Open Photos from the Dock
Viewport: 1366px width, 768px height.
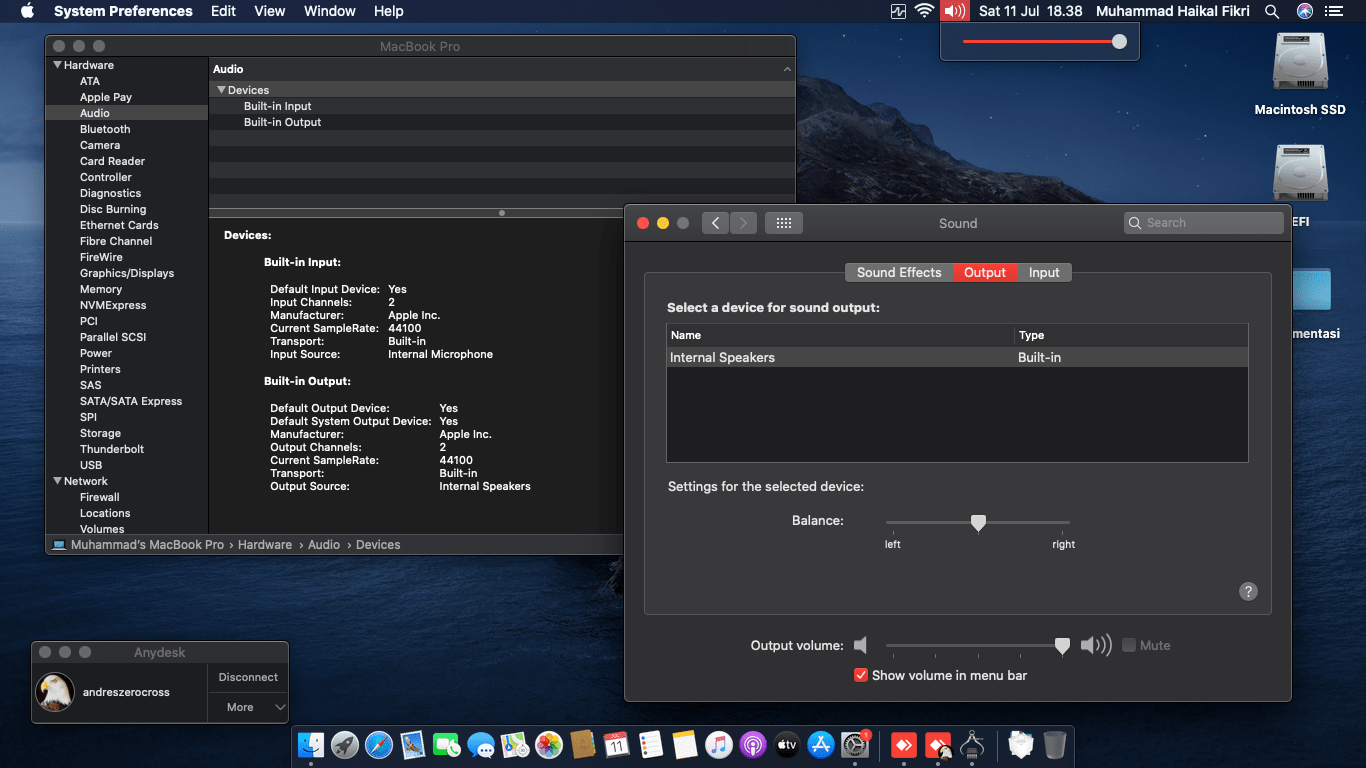pos(549,745)
